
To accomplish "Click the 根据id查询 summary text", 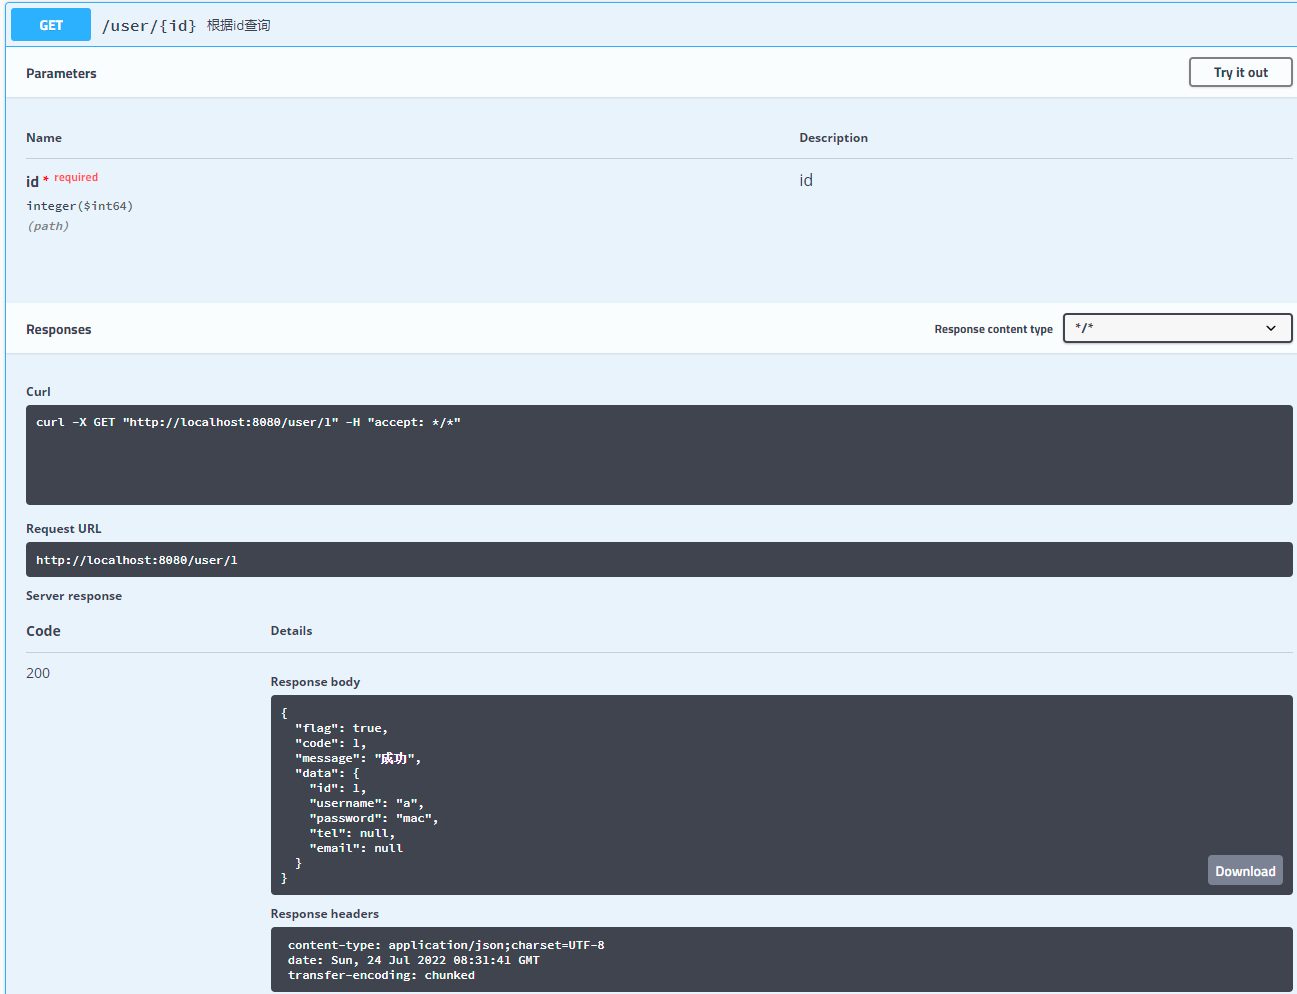I will [238, 25].
